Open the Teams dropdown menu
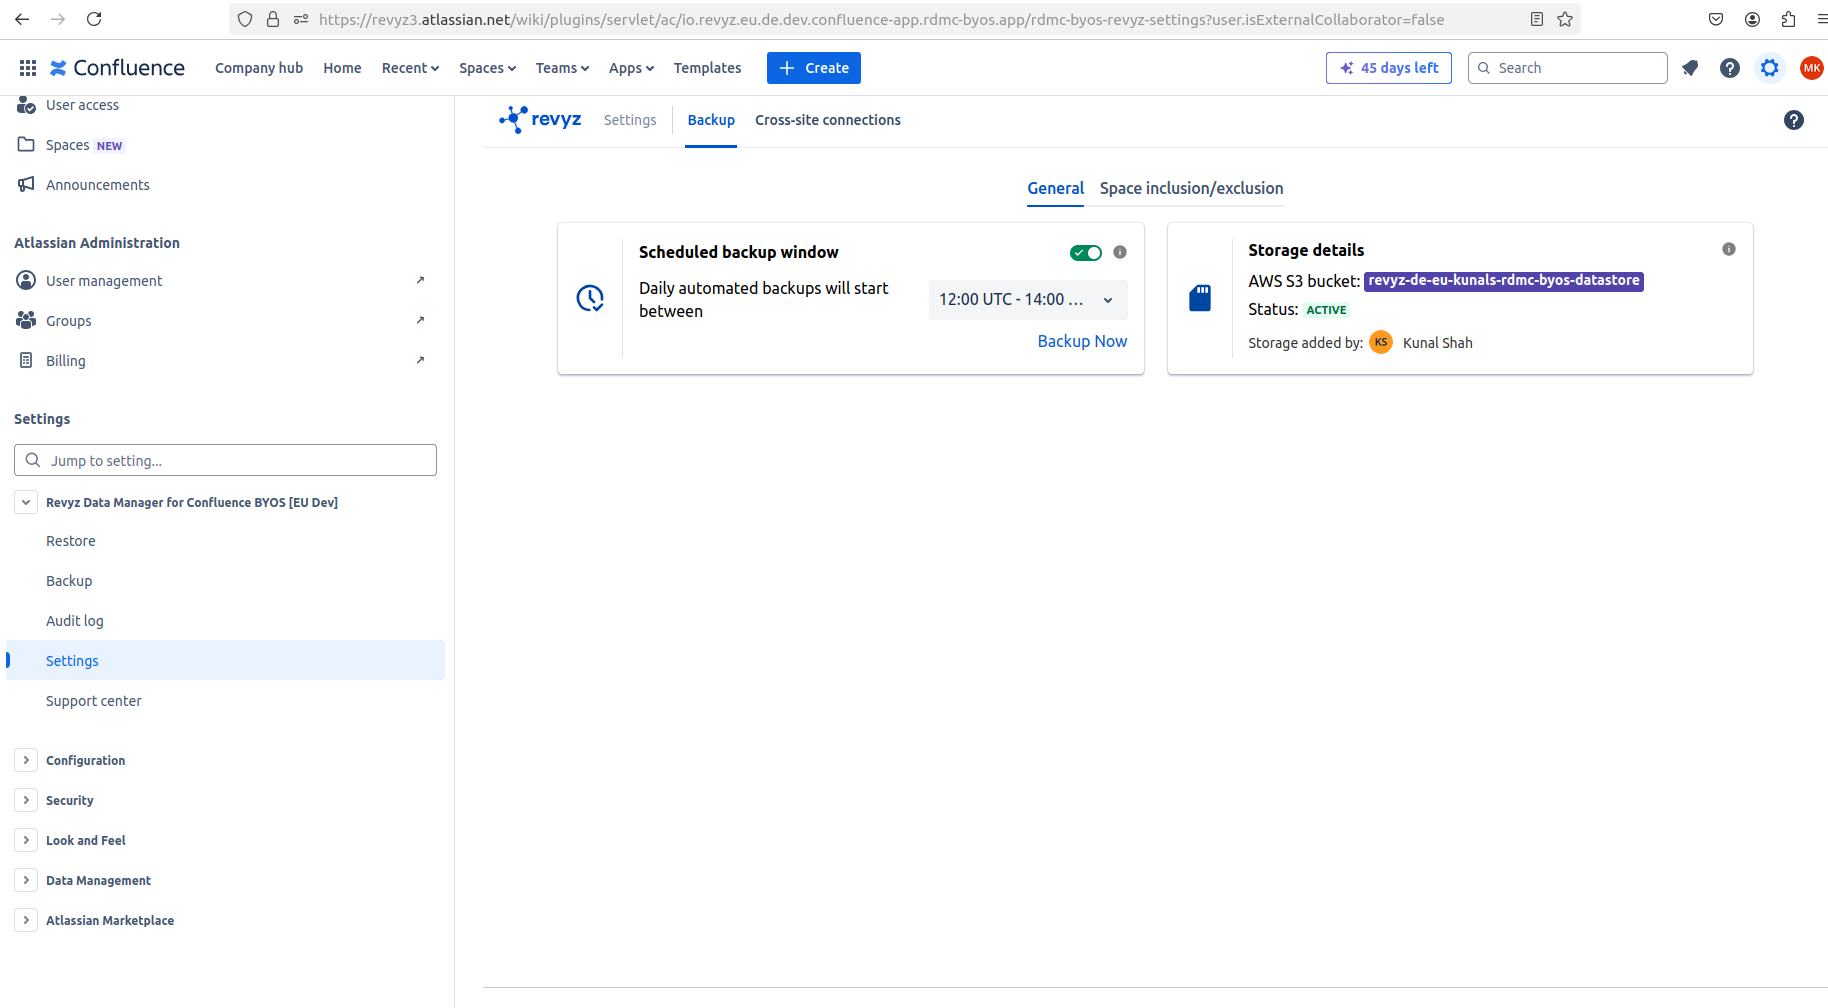The height and width of the screenshot is (1008, 1828). pos(562,68)
